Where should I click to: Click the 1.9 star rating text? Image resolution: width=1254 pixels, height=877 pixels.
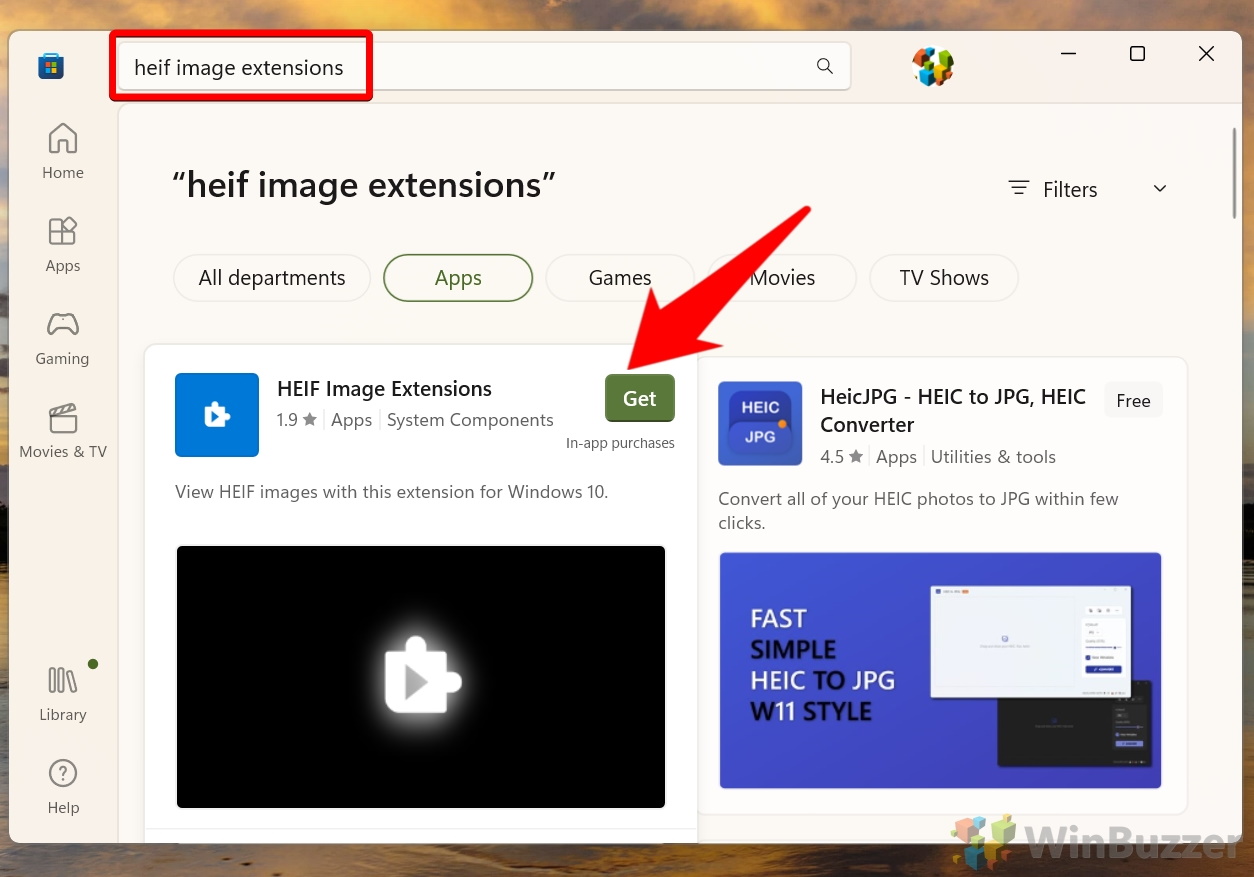pos(297,420)
